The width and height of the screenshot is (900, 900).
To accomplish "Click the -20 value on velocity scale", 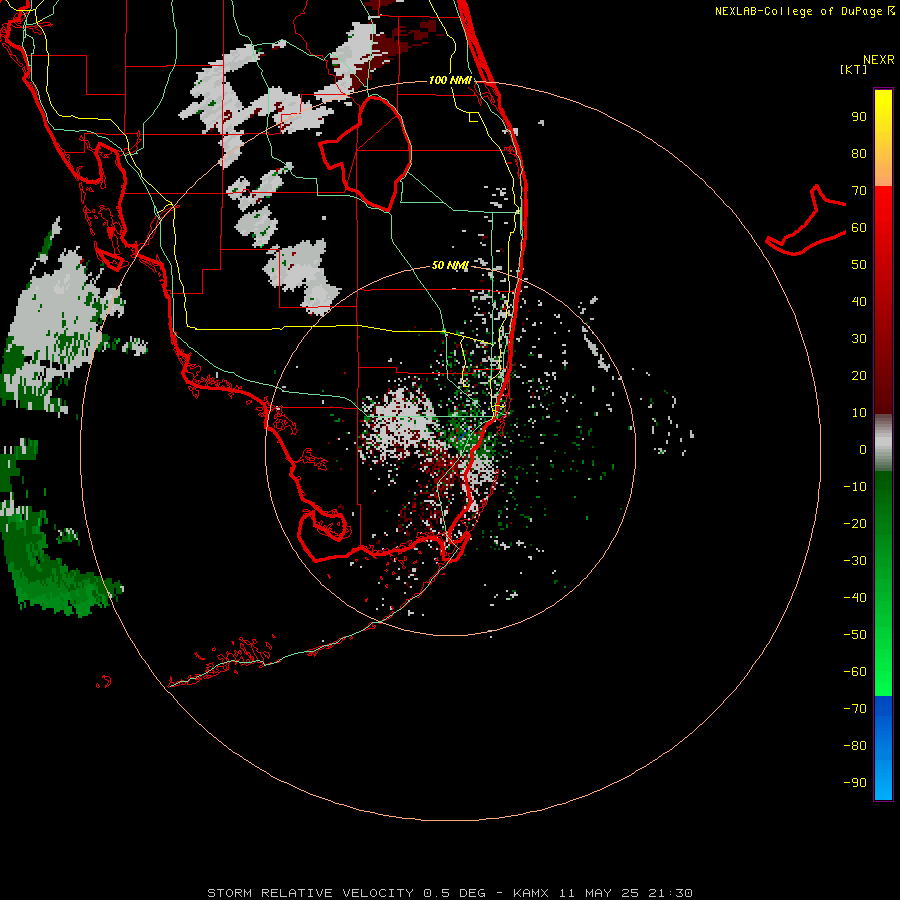I will click(855, 524).
